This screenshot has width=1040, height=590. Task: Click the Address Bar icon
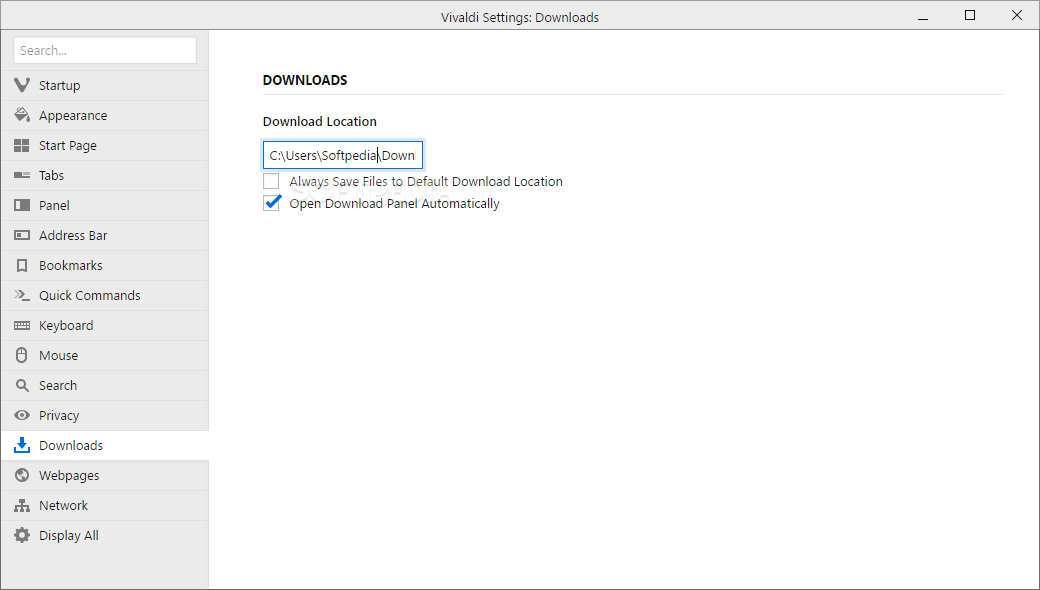22,235
